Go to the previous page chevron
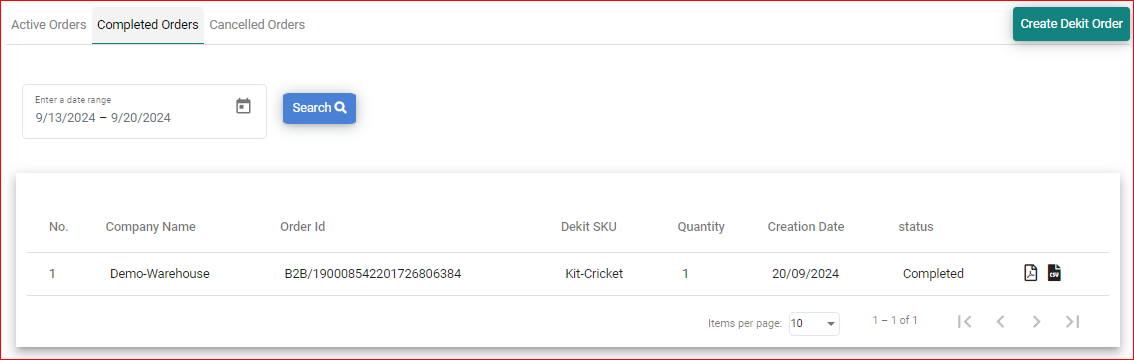The width and height of the screenshot is (1134, 360). point(1001,322)
